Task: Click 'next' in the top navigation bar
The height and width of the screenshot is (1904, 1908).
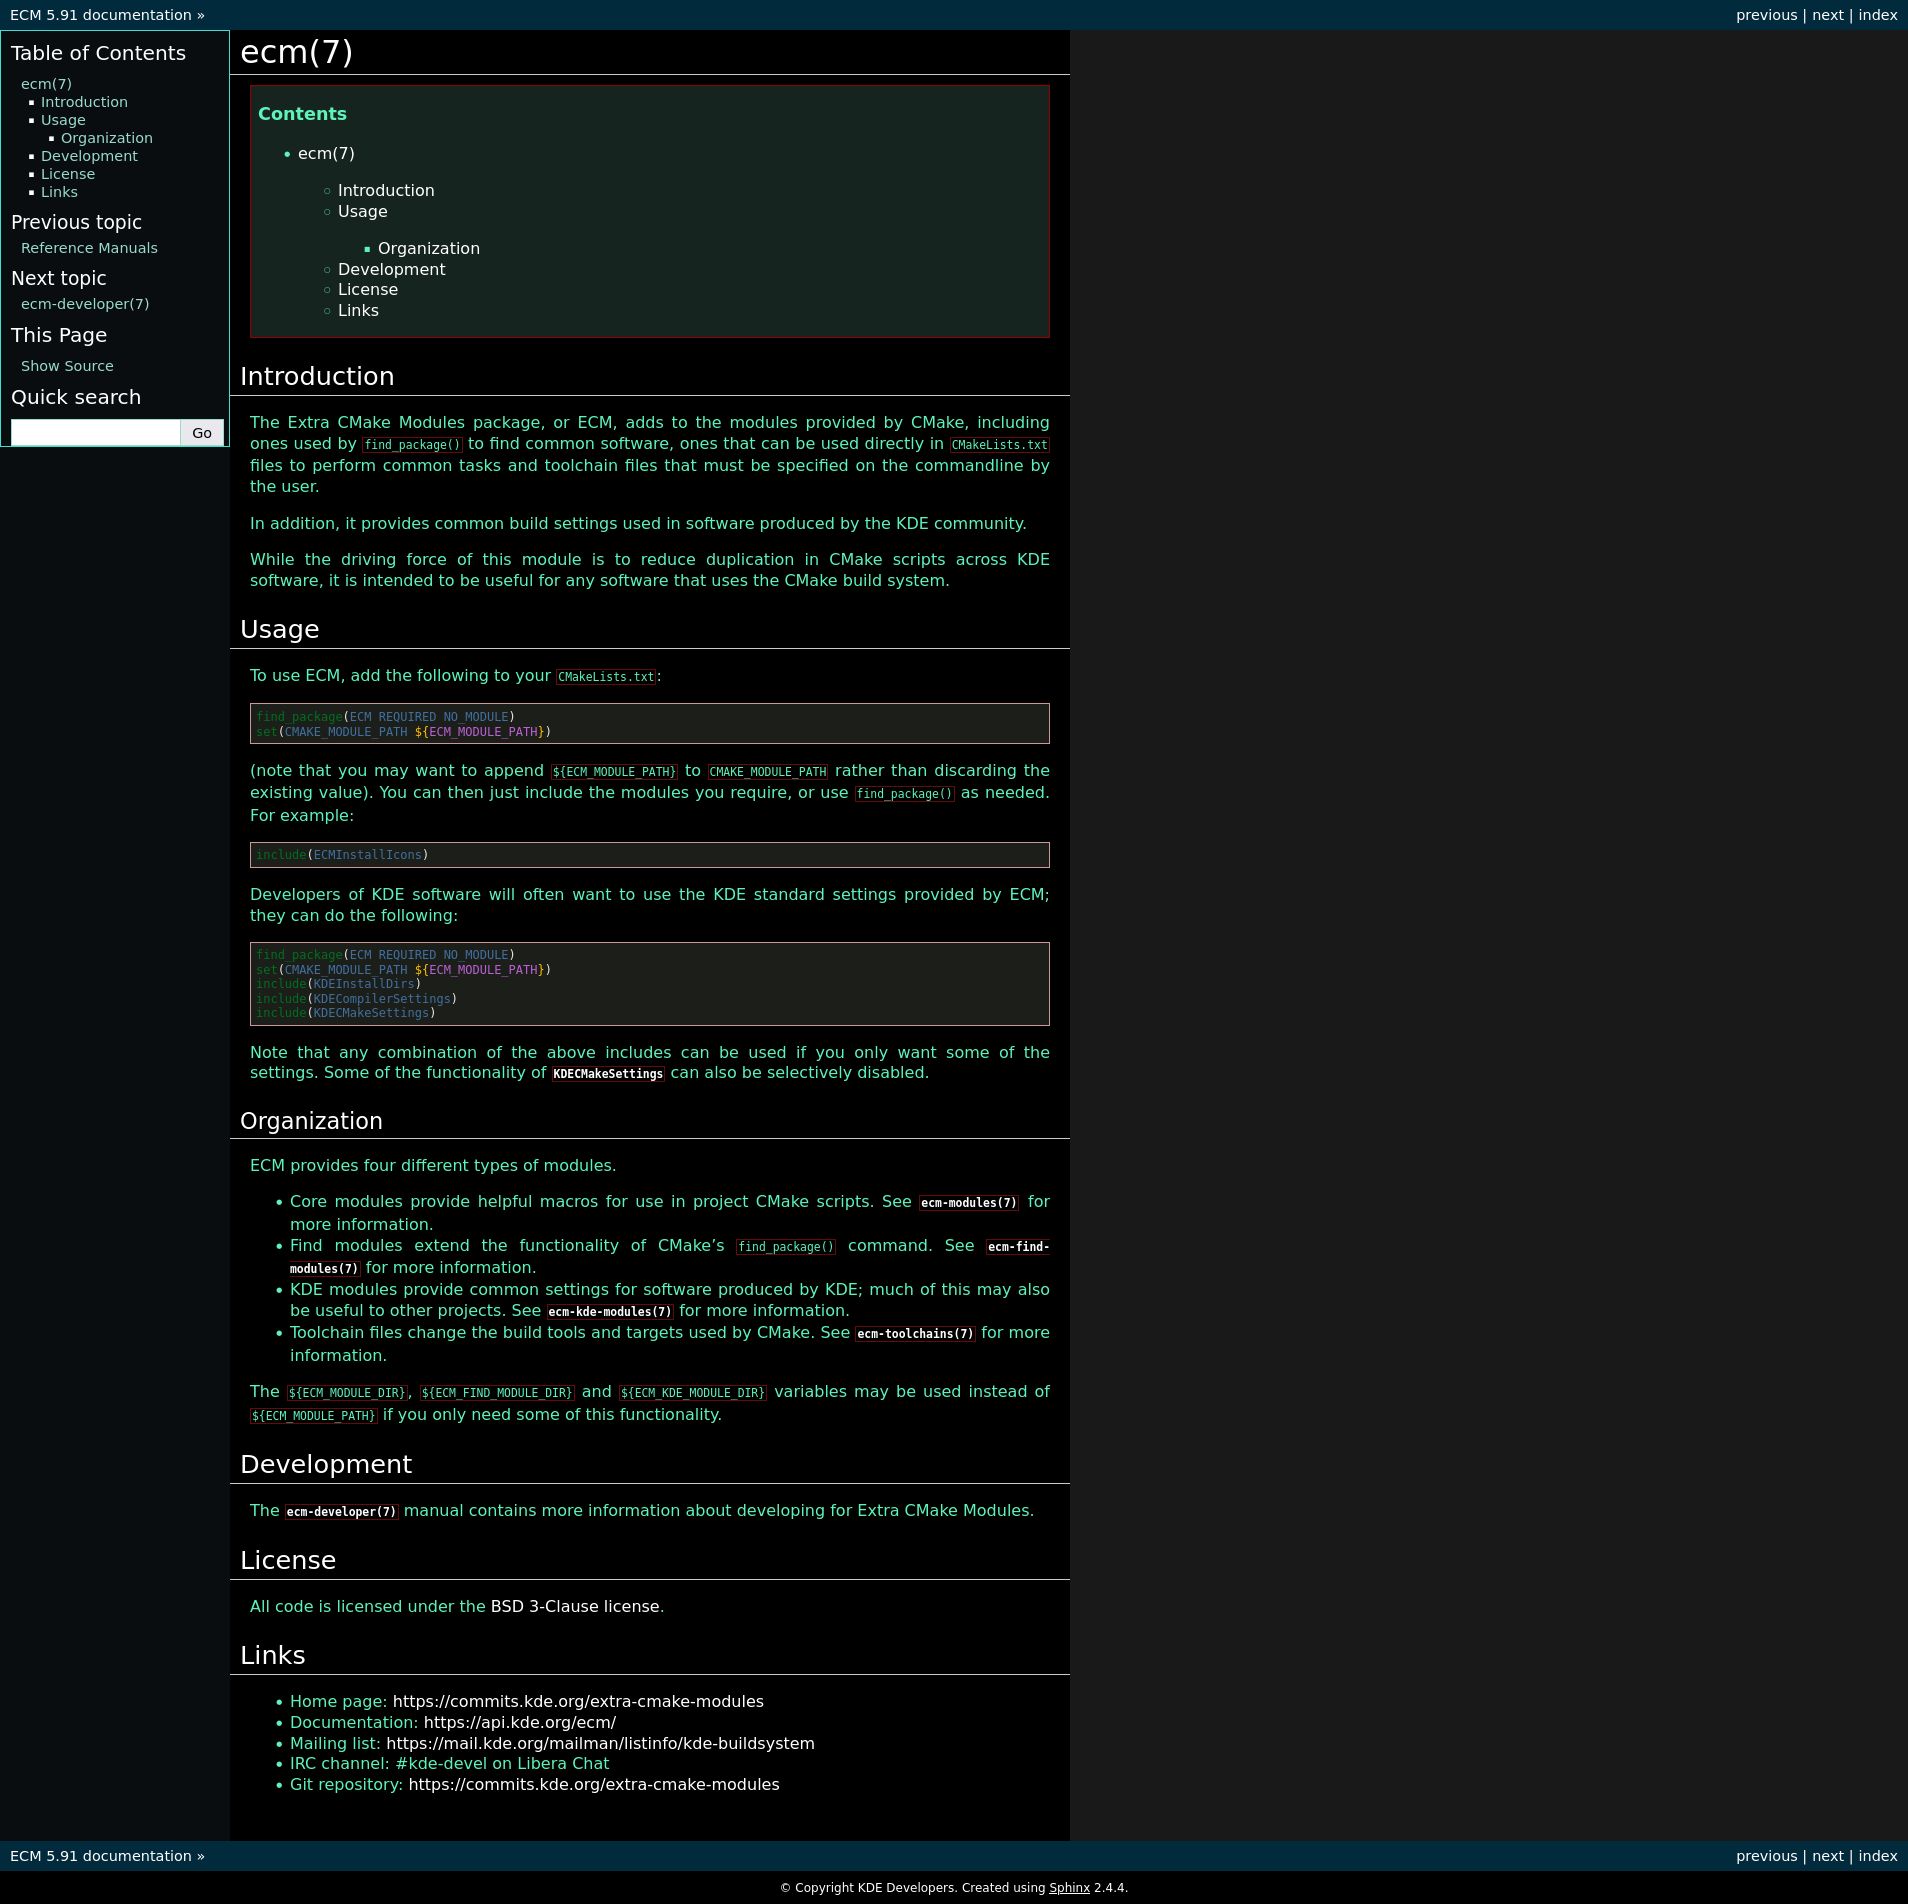Action: (1827, 15)
